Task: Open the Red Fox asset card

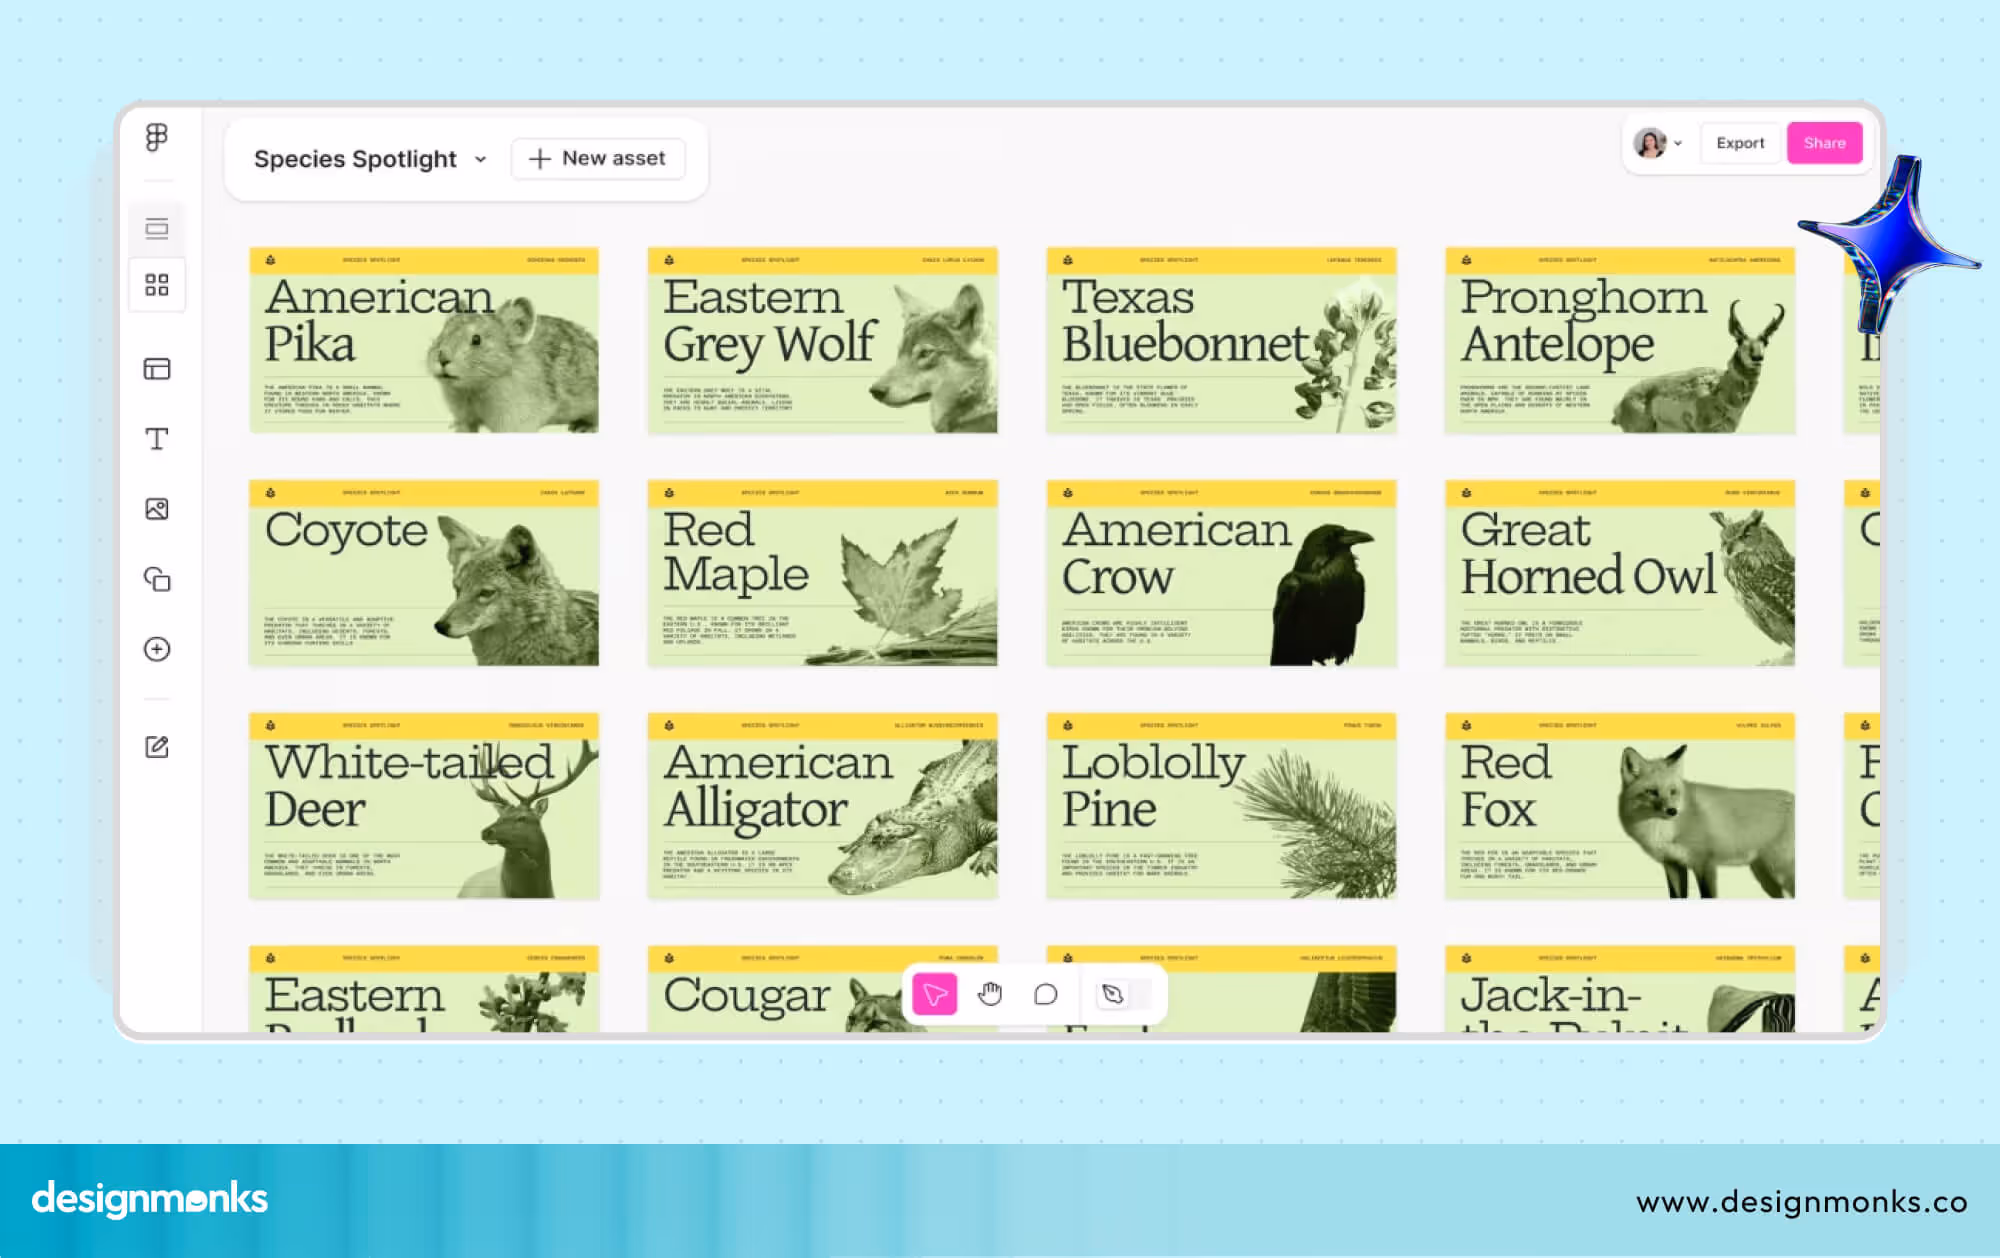Action: tap(1619, 806)
